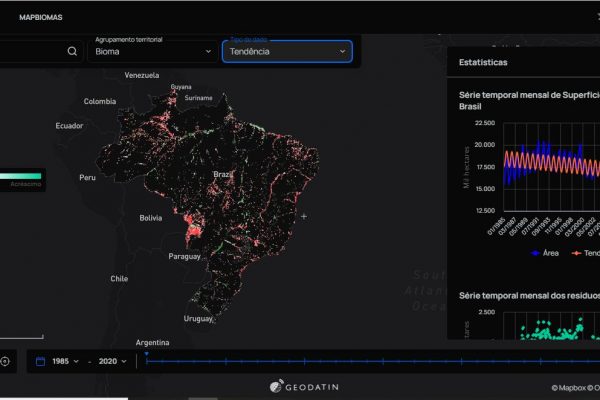Click the plus crosshair marker on map

pos(304,216)
